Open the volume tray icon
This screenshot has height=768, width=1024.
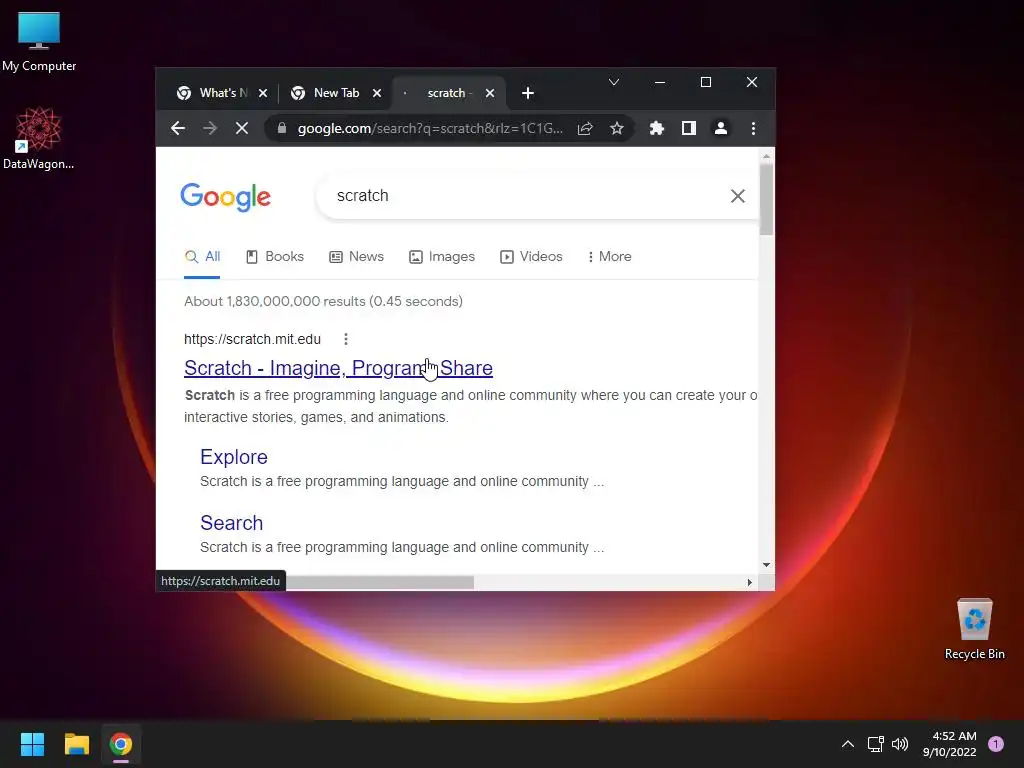click(900, 744)
